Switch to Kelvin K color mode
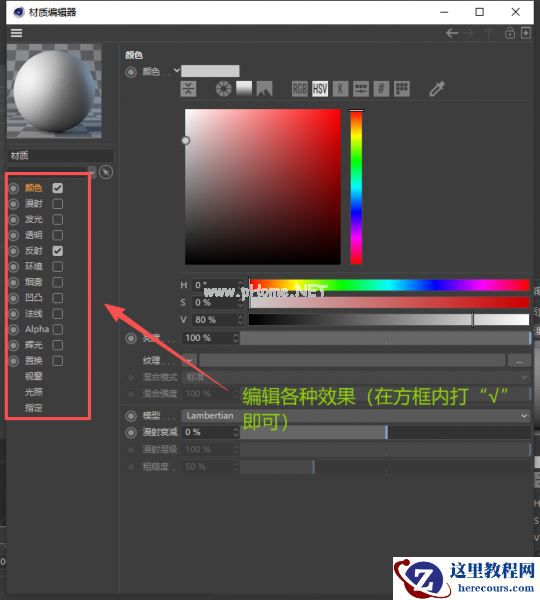540x600 pixels. pyautogui.click(x=340, y=89)
